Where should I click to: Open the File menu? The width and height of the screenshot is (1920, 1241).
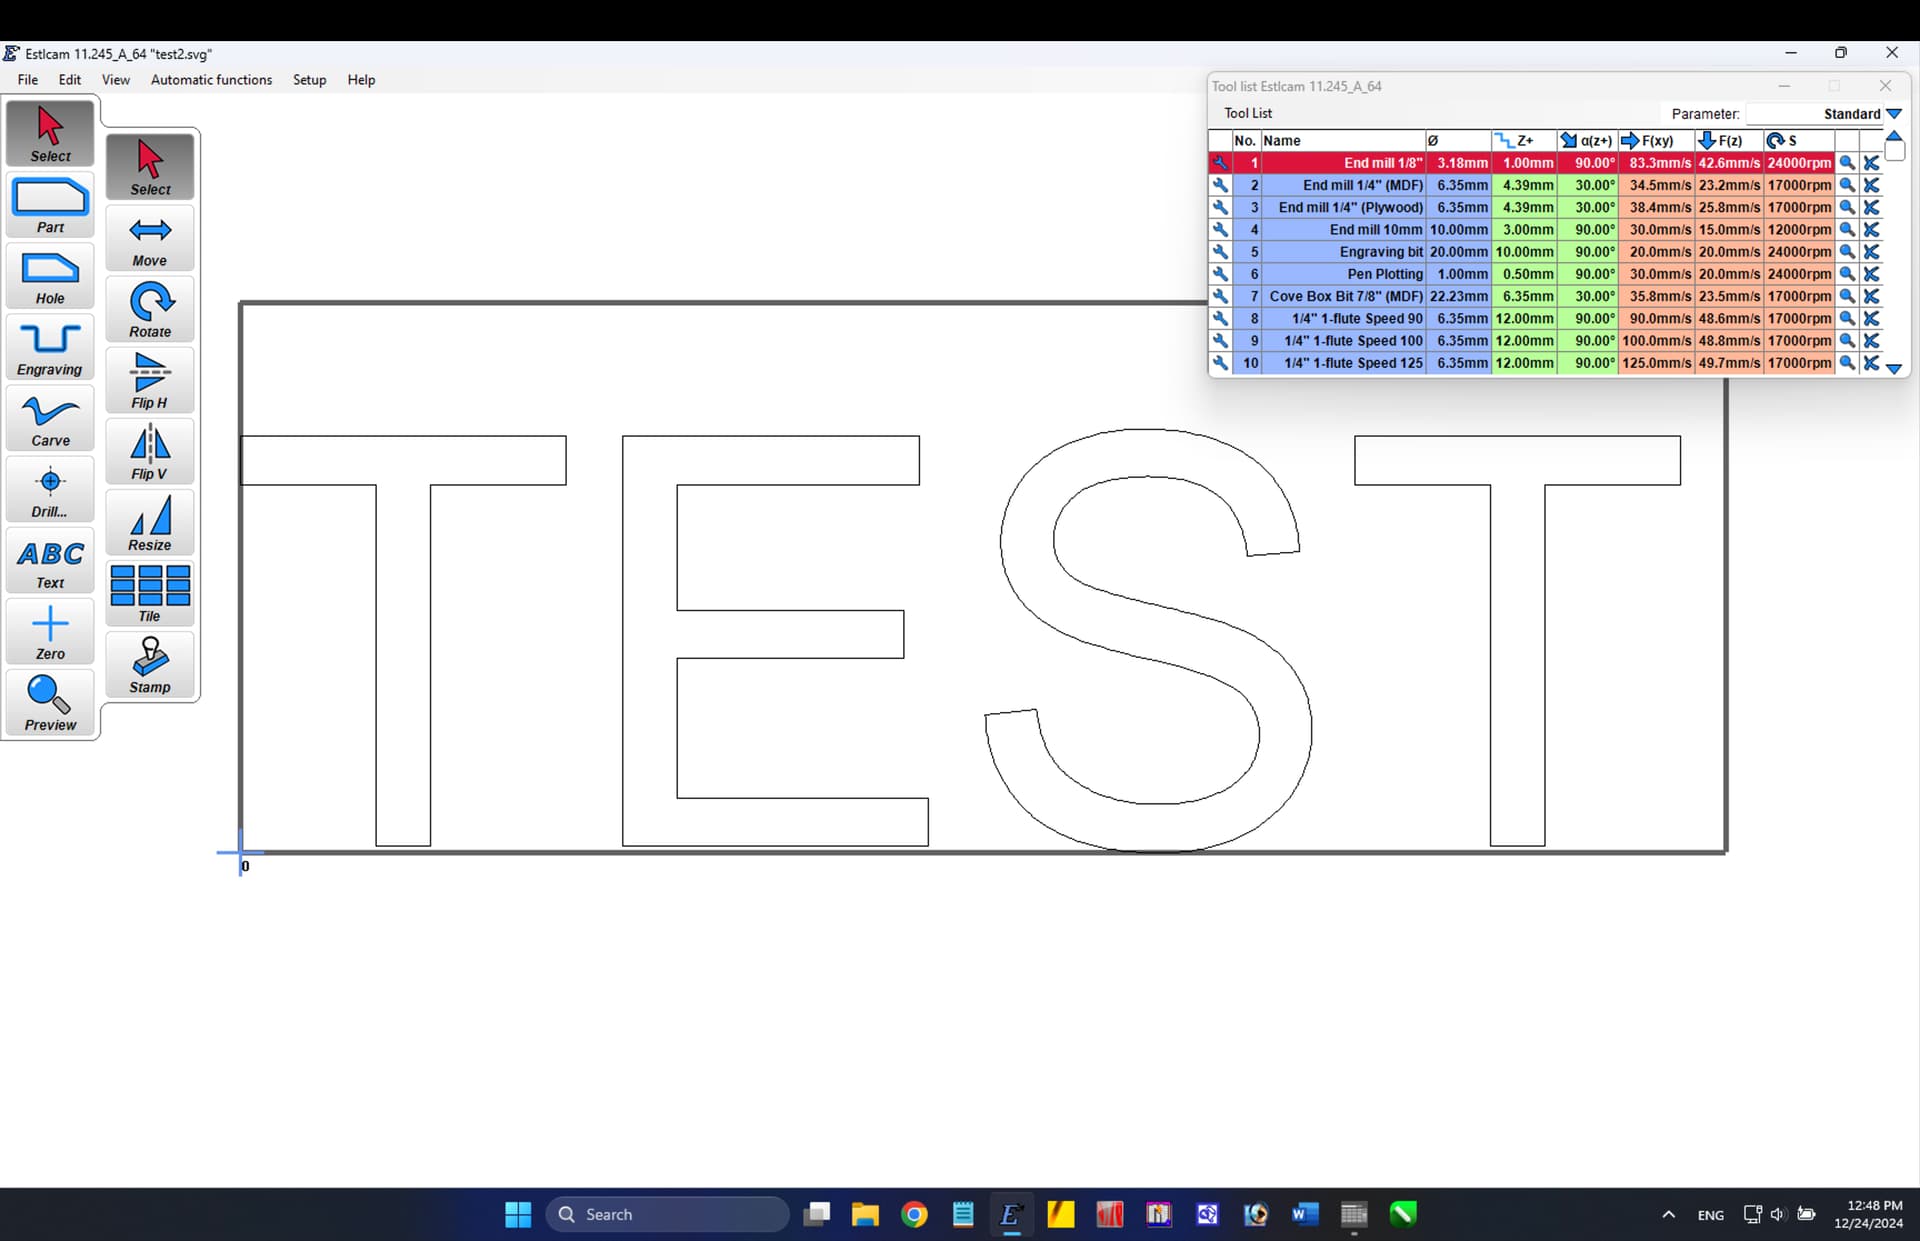tap(28, 80)
